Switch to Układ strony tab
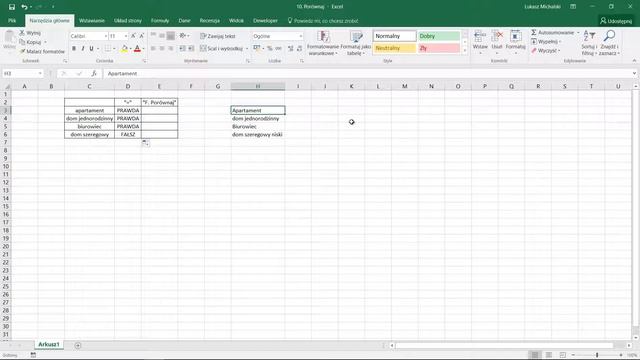Screen dimensions: 640x360 [x=128, y=20]
